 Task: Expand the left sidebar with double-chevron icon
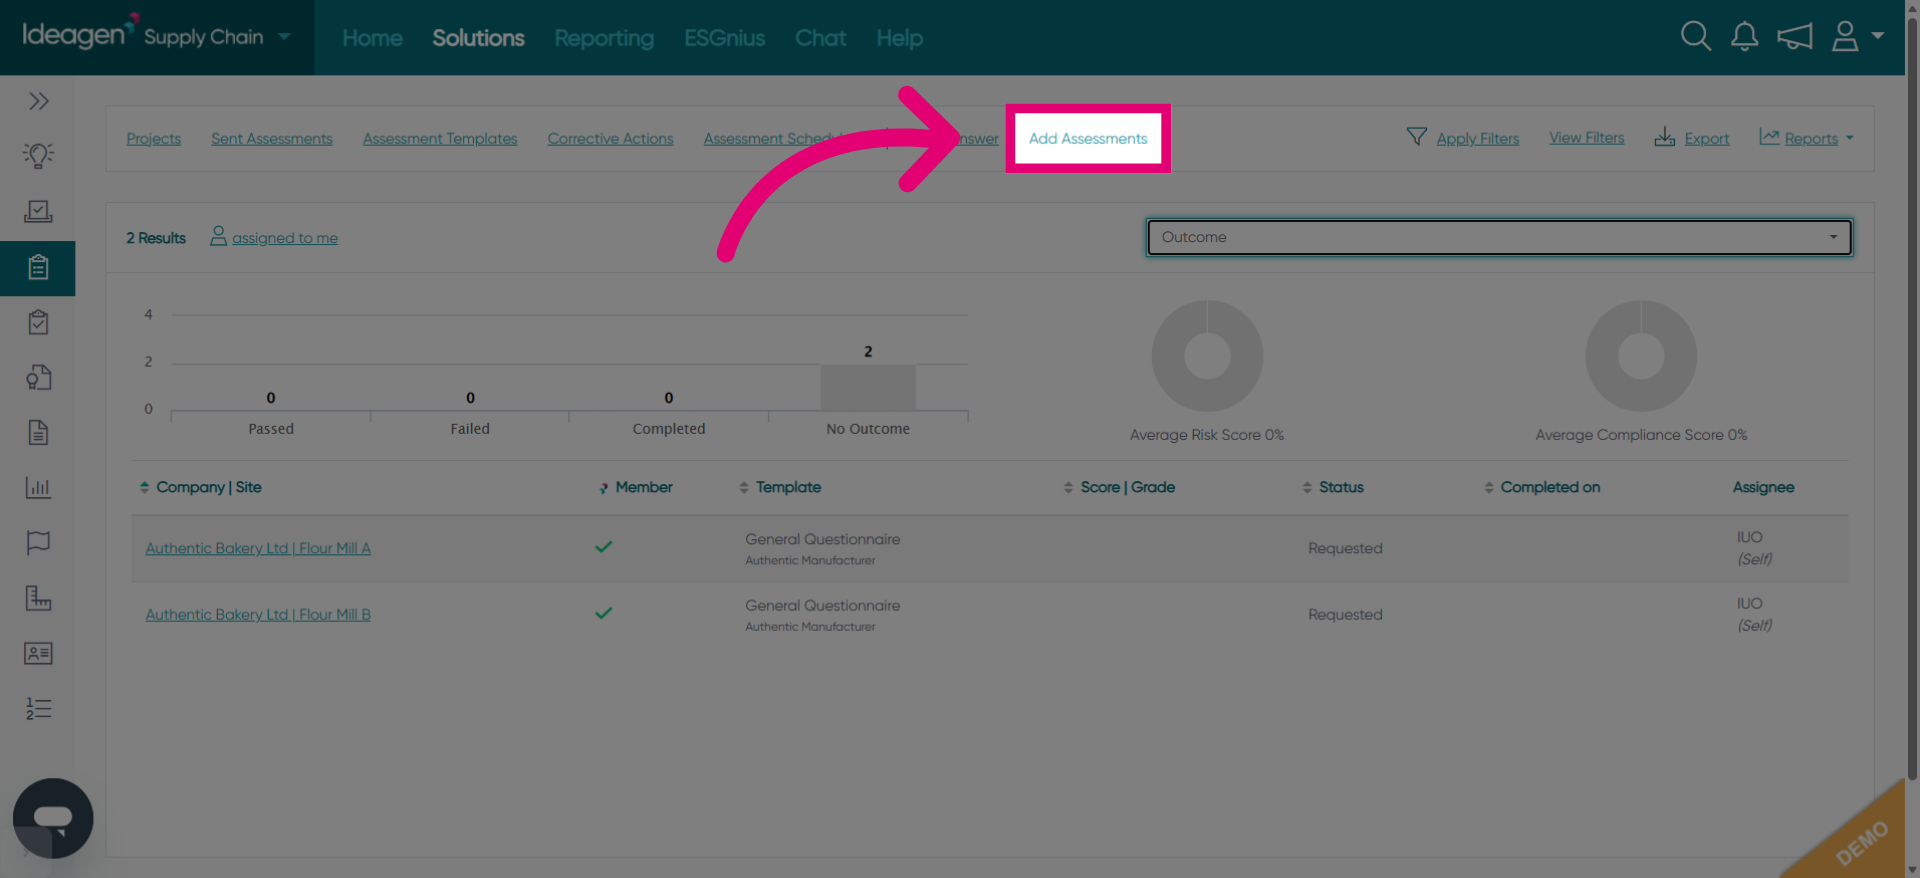39,101
